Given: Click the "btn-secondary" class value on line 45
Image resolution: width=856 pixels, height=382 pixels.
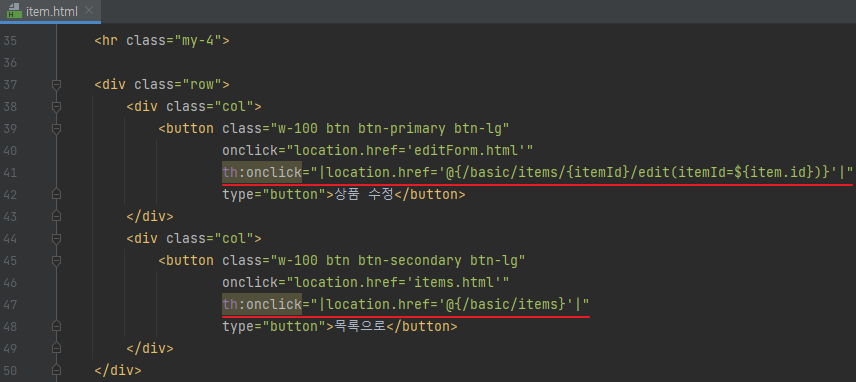Looking at the screenshot, I should [409, 260].
